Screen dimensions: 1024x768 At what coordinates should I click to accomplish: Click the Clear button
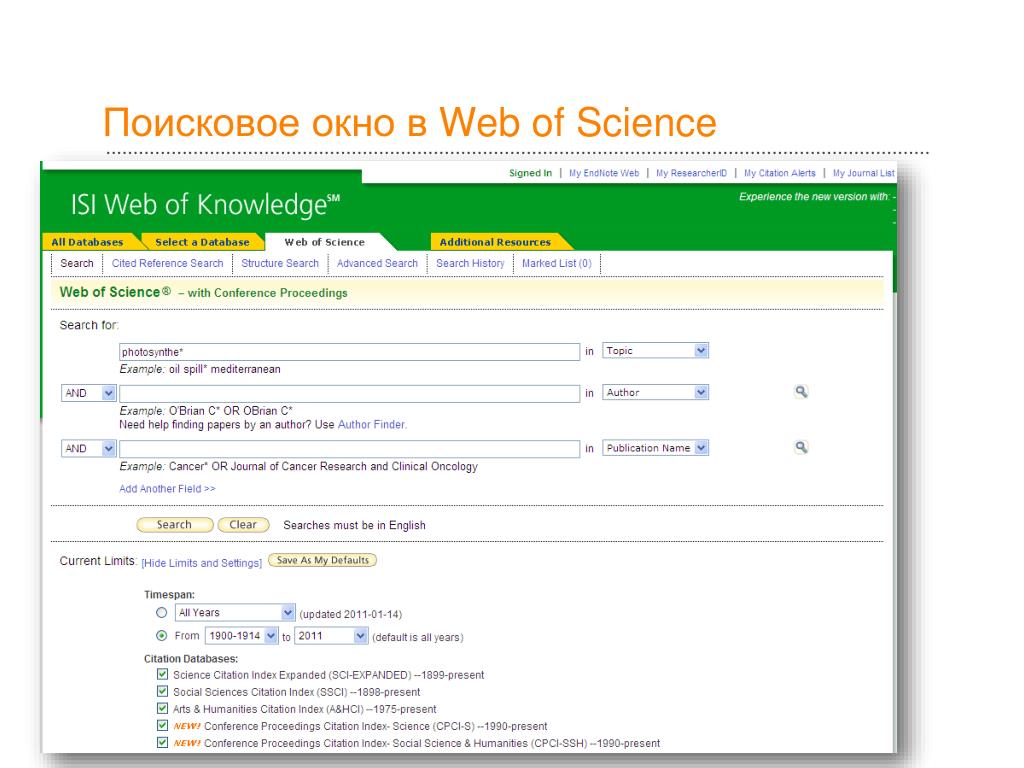(x=243, y=524)
